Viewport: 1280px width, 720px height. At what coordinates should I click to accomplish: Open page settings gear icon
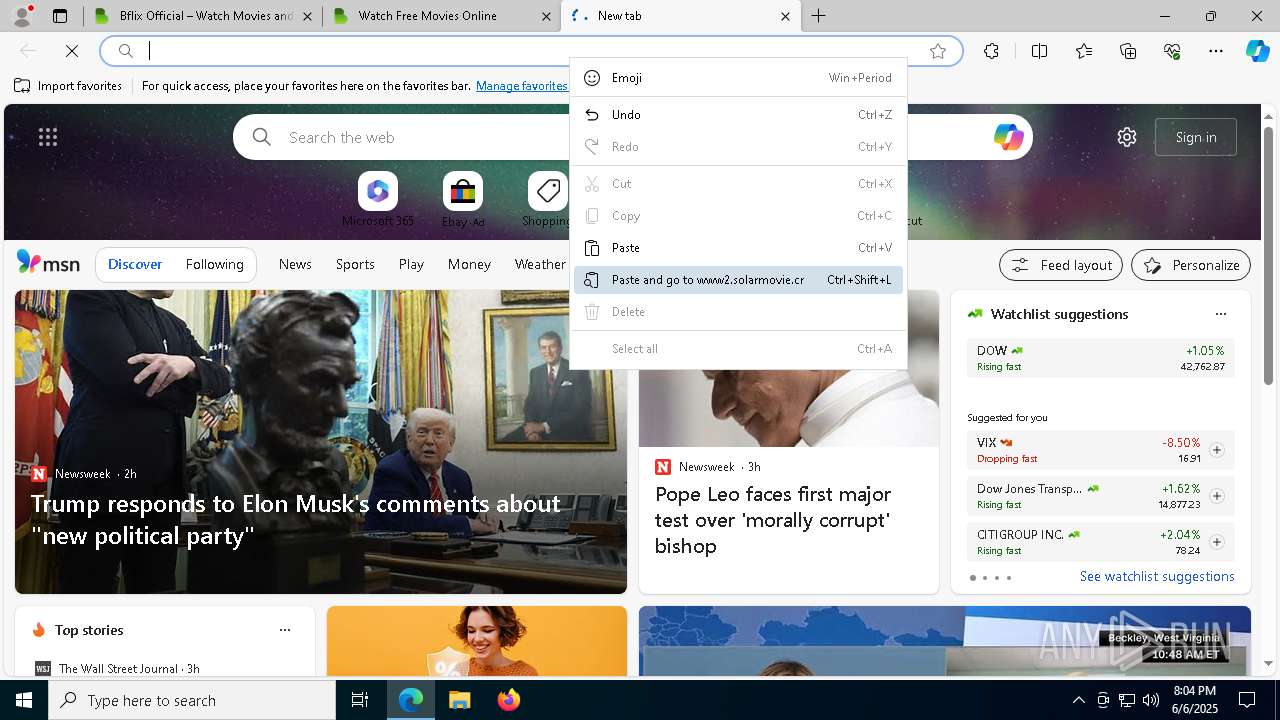(x=1127, y=137)
